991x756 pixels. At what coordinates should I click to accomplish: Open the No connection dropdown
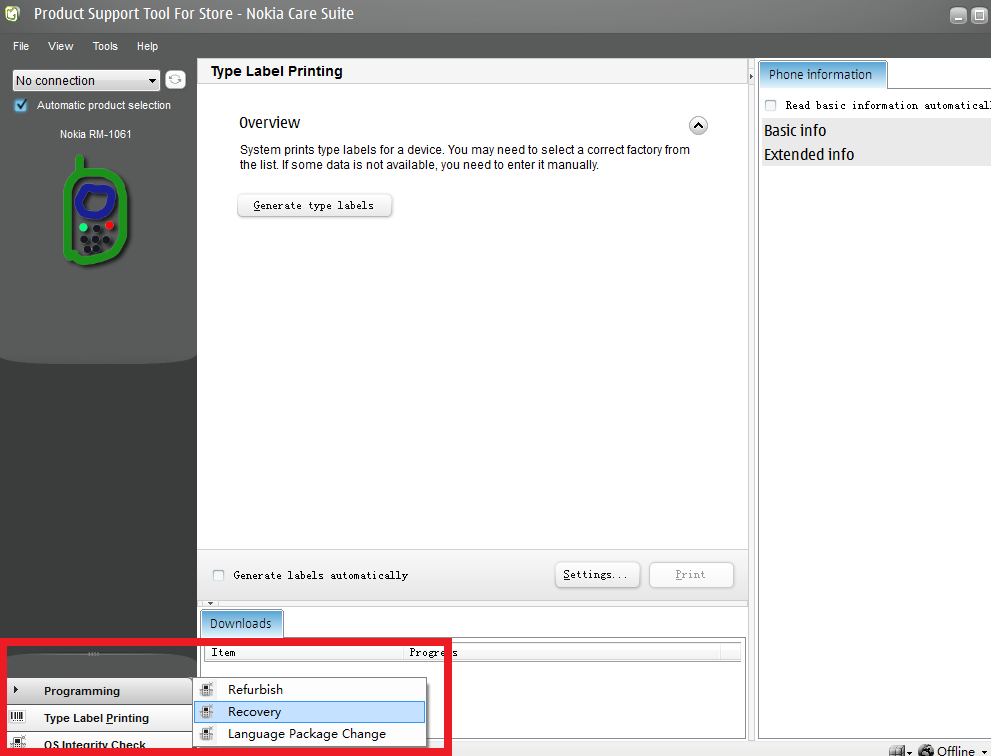tap(86, 80)
